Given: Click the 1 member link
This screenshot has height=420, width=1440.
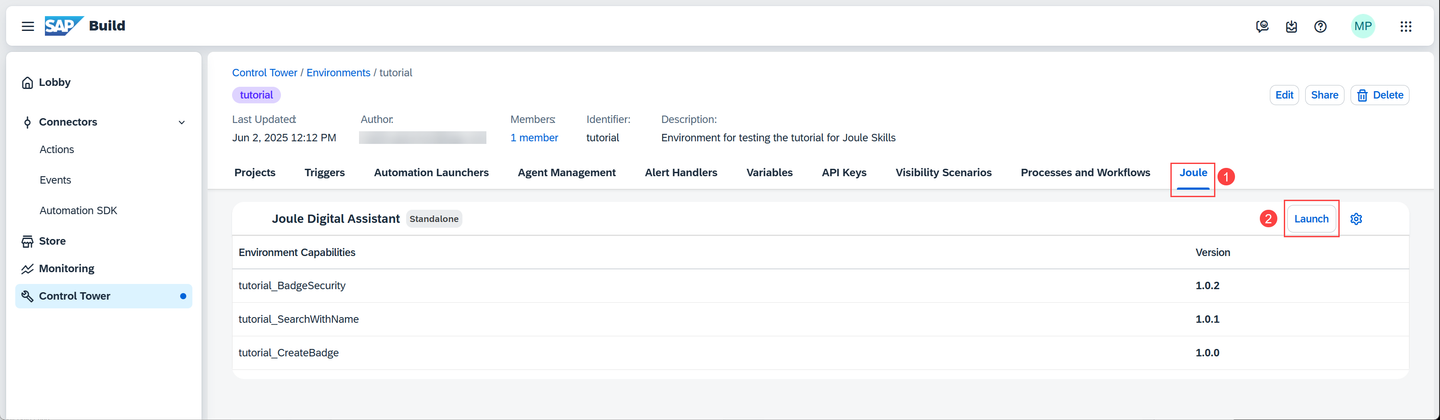Looking at the screenshot, I should pyautogui.click(x=534, y=138).
